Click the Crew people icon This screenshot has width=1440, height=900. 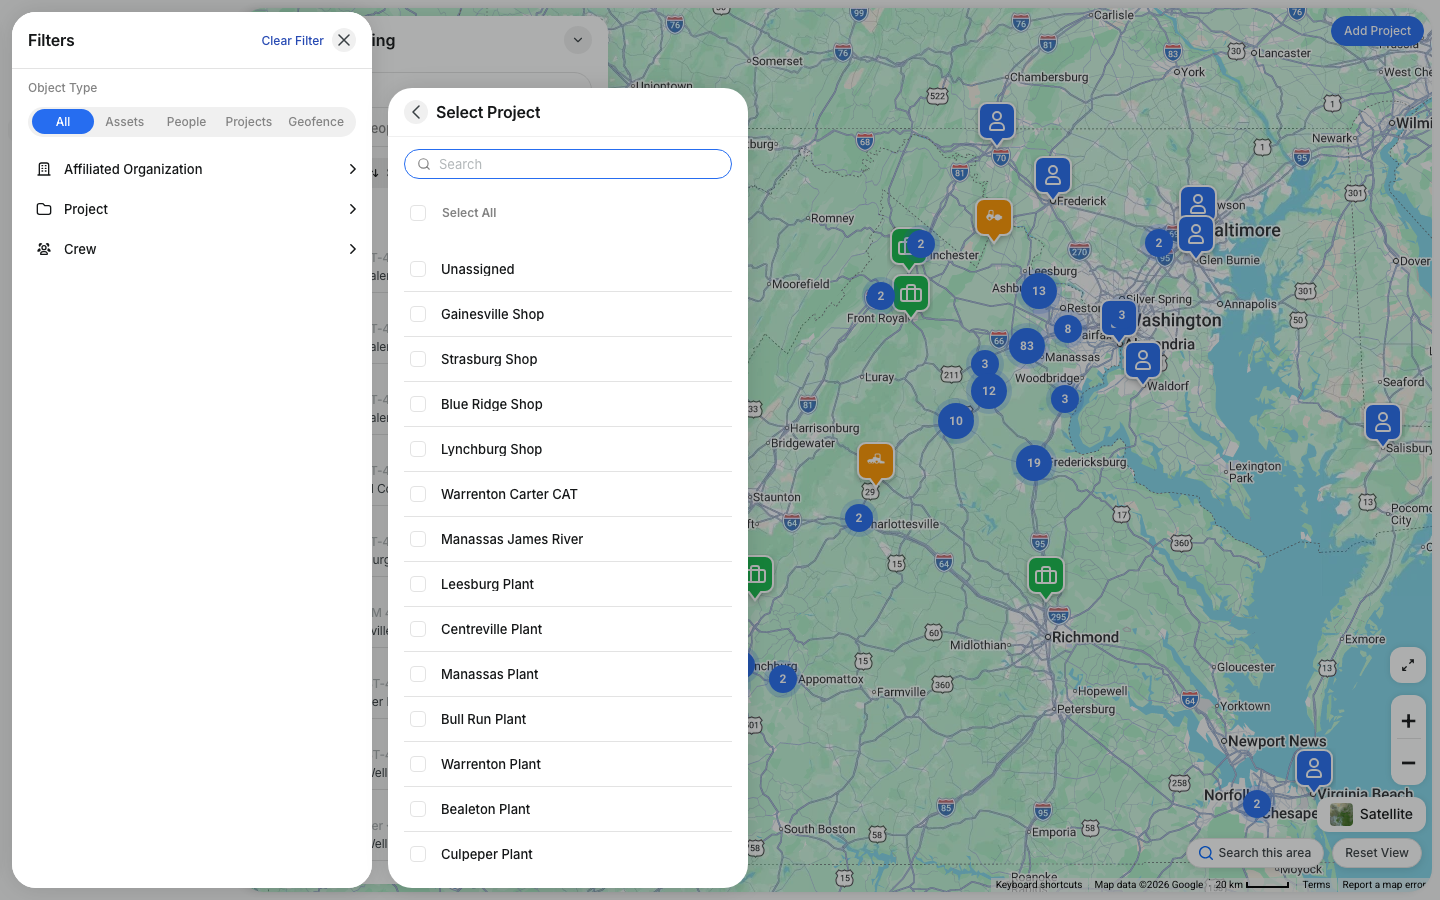click(x=44, y=249)
